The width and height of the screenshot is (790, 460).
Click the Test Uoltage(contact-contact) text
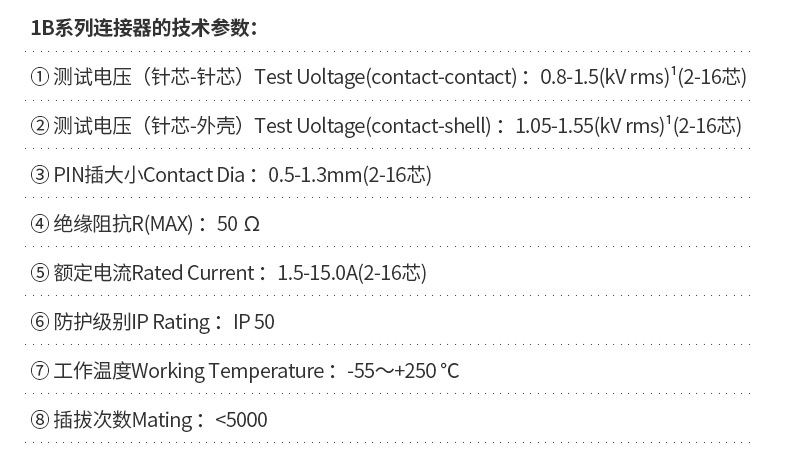(386, 77)
